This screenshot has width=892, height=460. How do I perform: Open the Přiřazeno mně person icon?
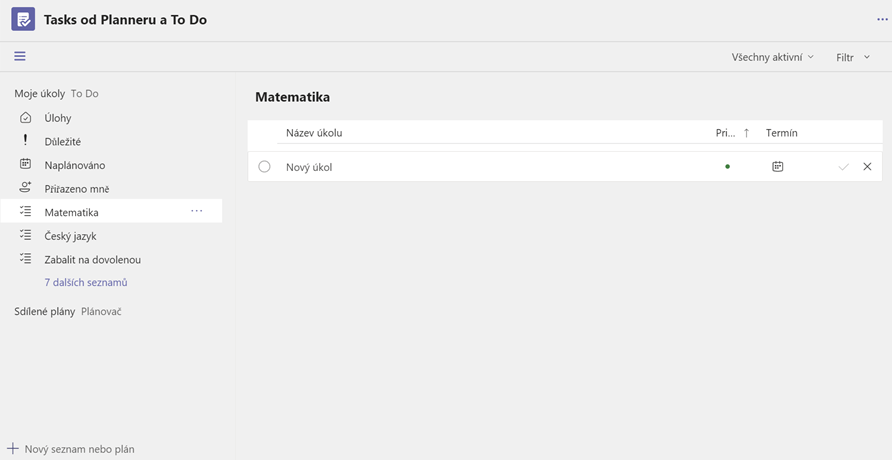pos(26,188)
